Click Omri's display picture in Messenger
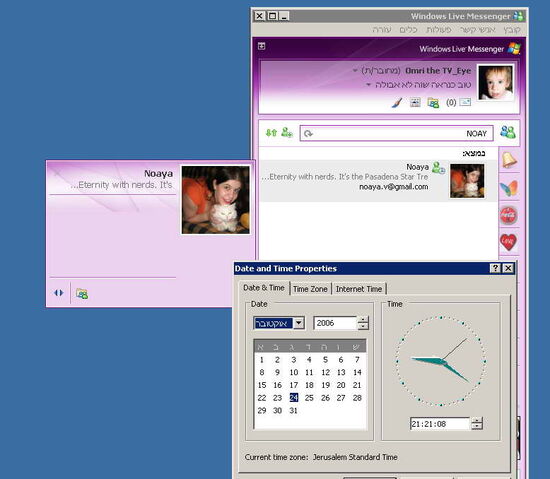The image size is (550, 479). pos(495,83)
